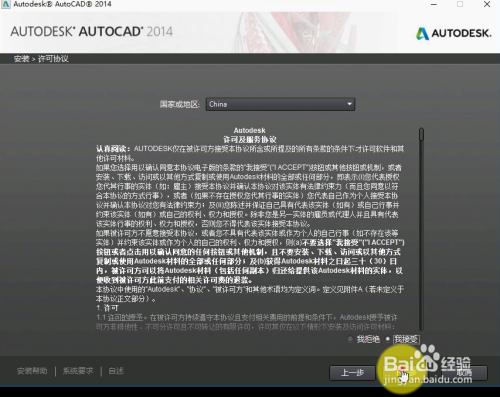Screen dimensions: 500x397
Task: Click the '1. 许可' section heading text
Action: 107,308
